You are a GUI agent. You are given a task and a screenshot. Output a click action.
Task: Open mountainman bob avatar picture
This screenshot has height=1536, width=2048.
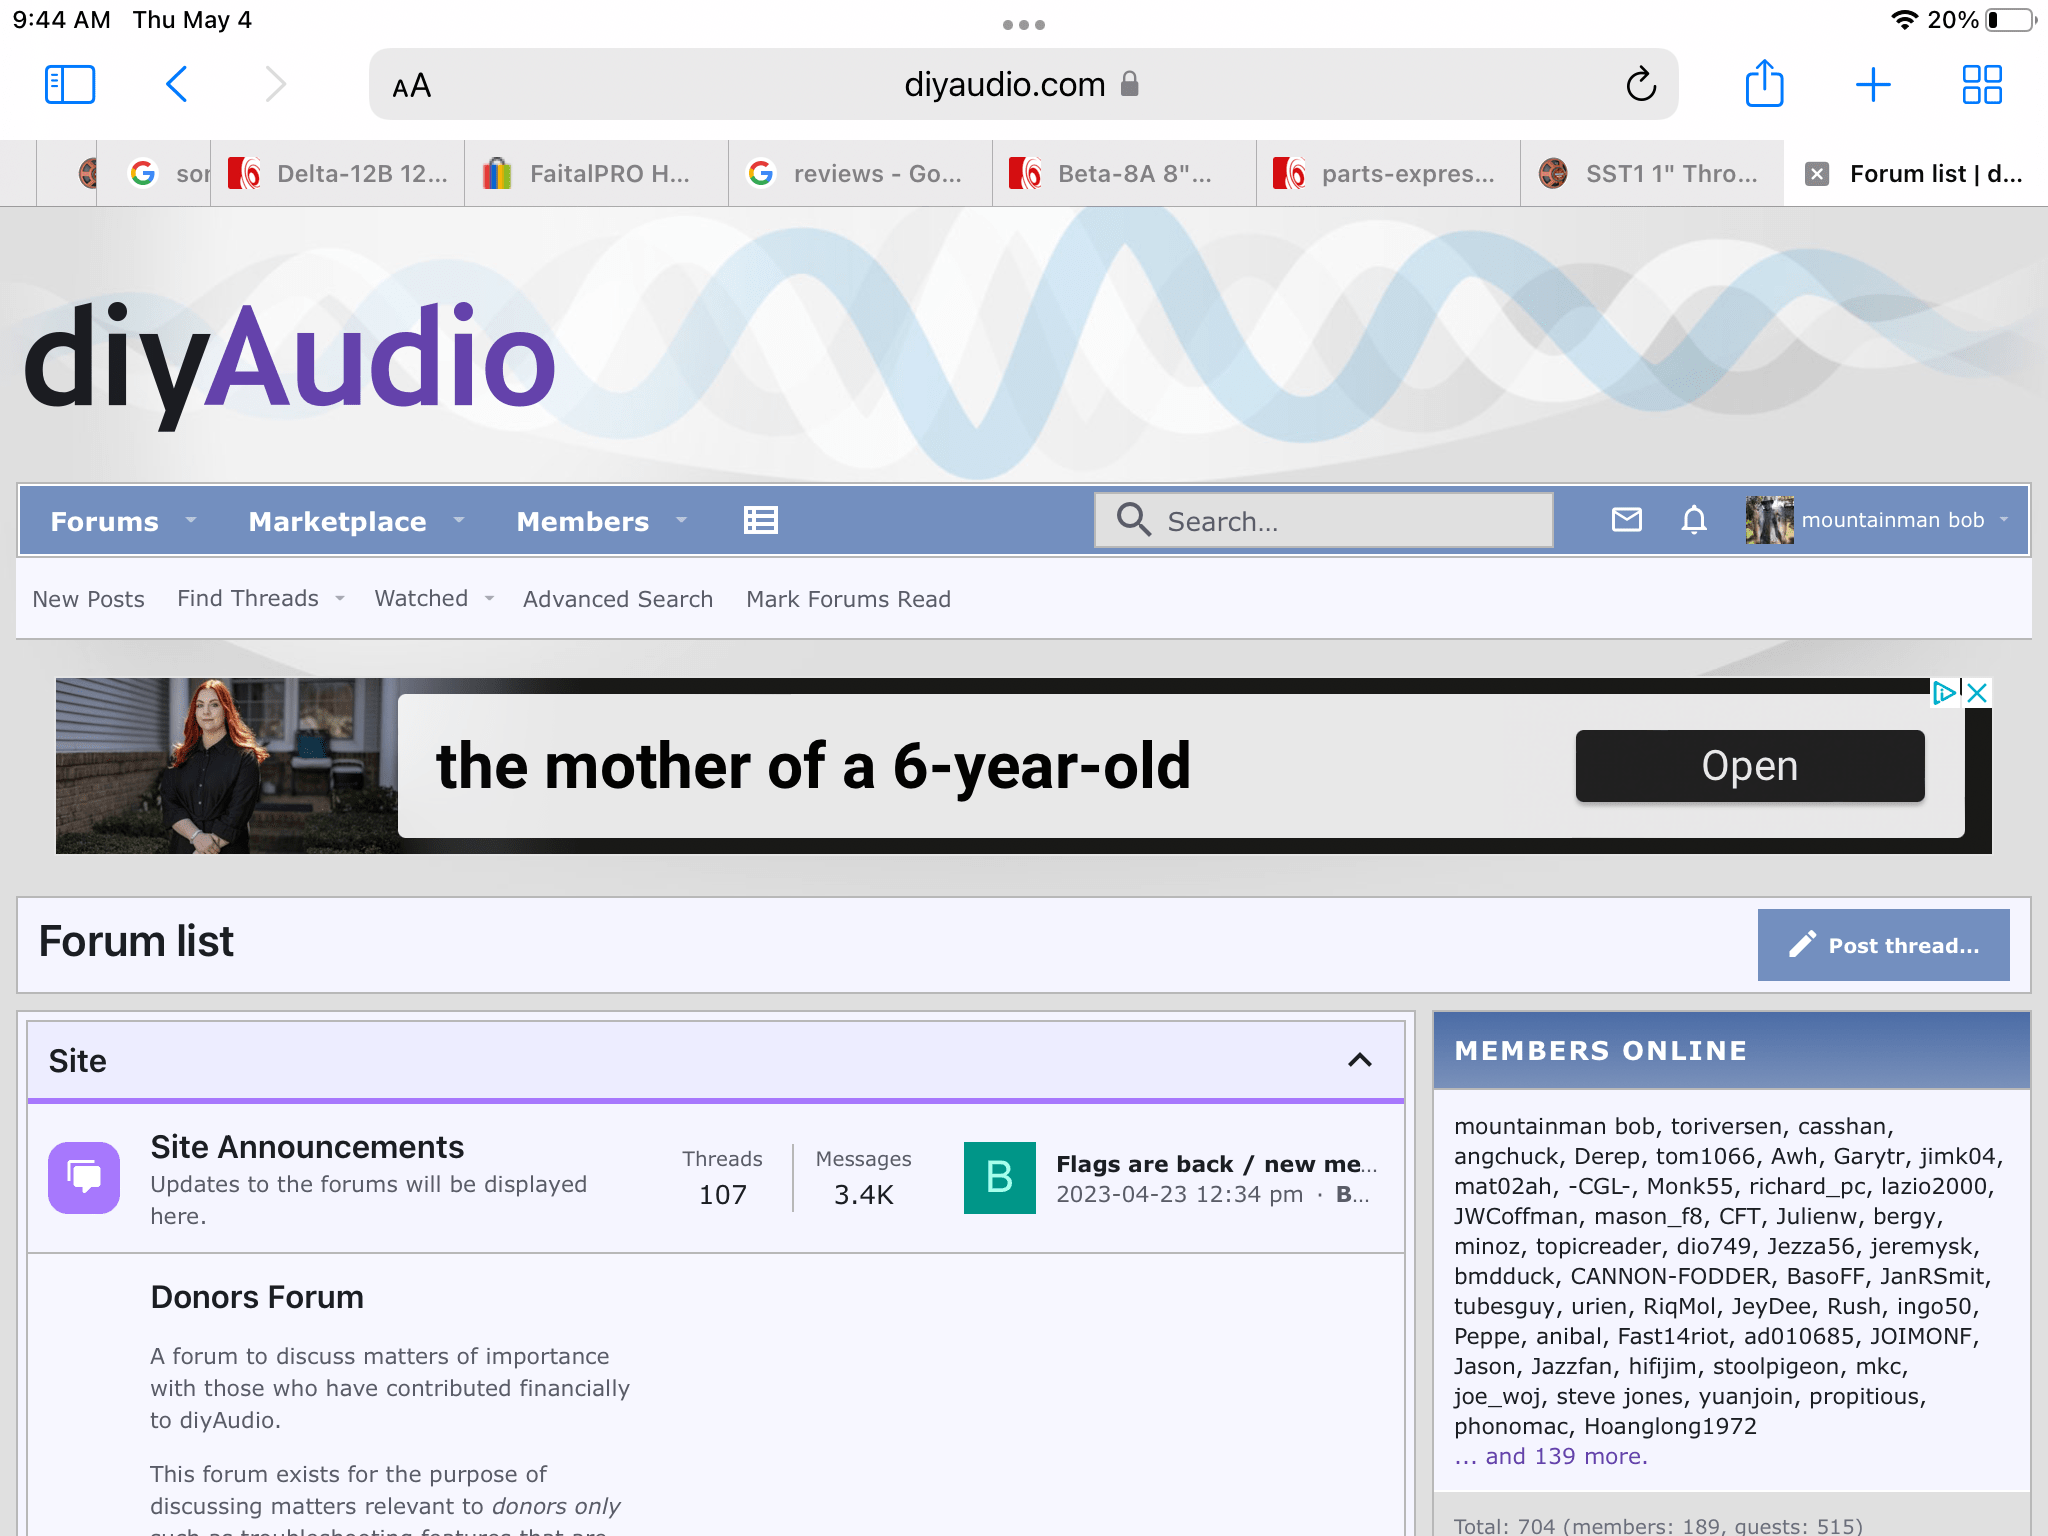[1769, 520]
